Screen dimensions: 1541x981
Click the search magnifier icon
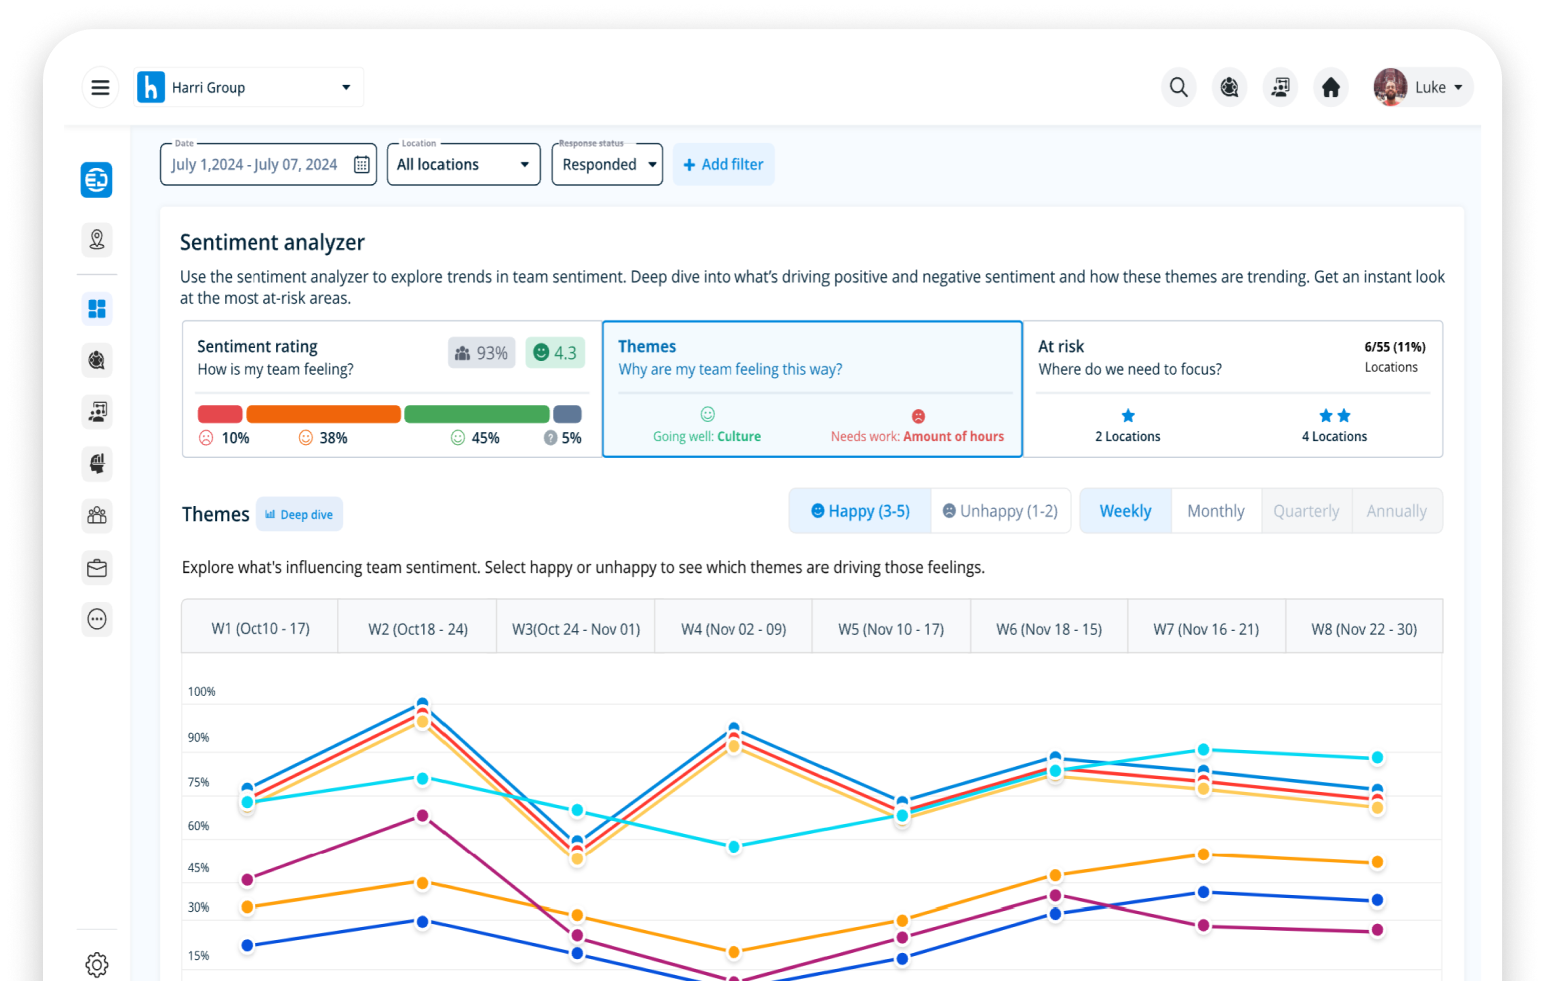1179,88
